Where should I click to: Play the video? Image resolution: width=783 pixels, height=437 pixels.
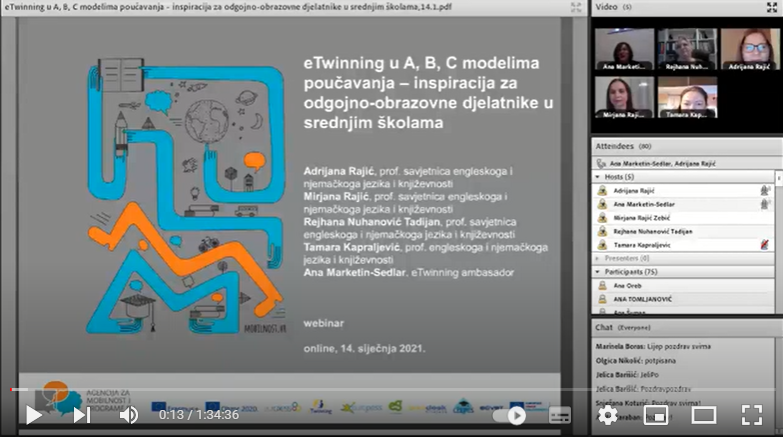coord(33,415)
